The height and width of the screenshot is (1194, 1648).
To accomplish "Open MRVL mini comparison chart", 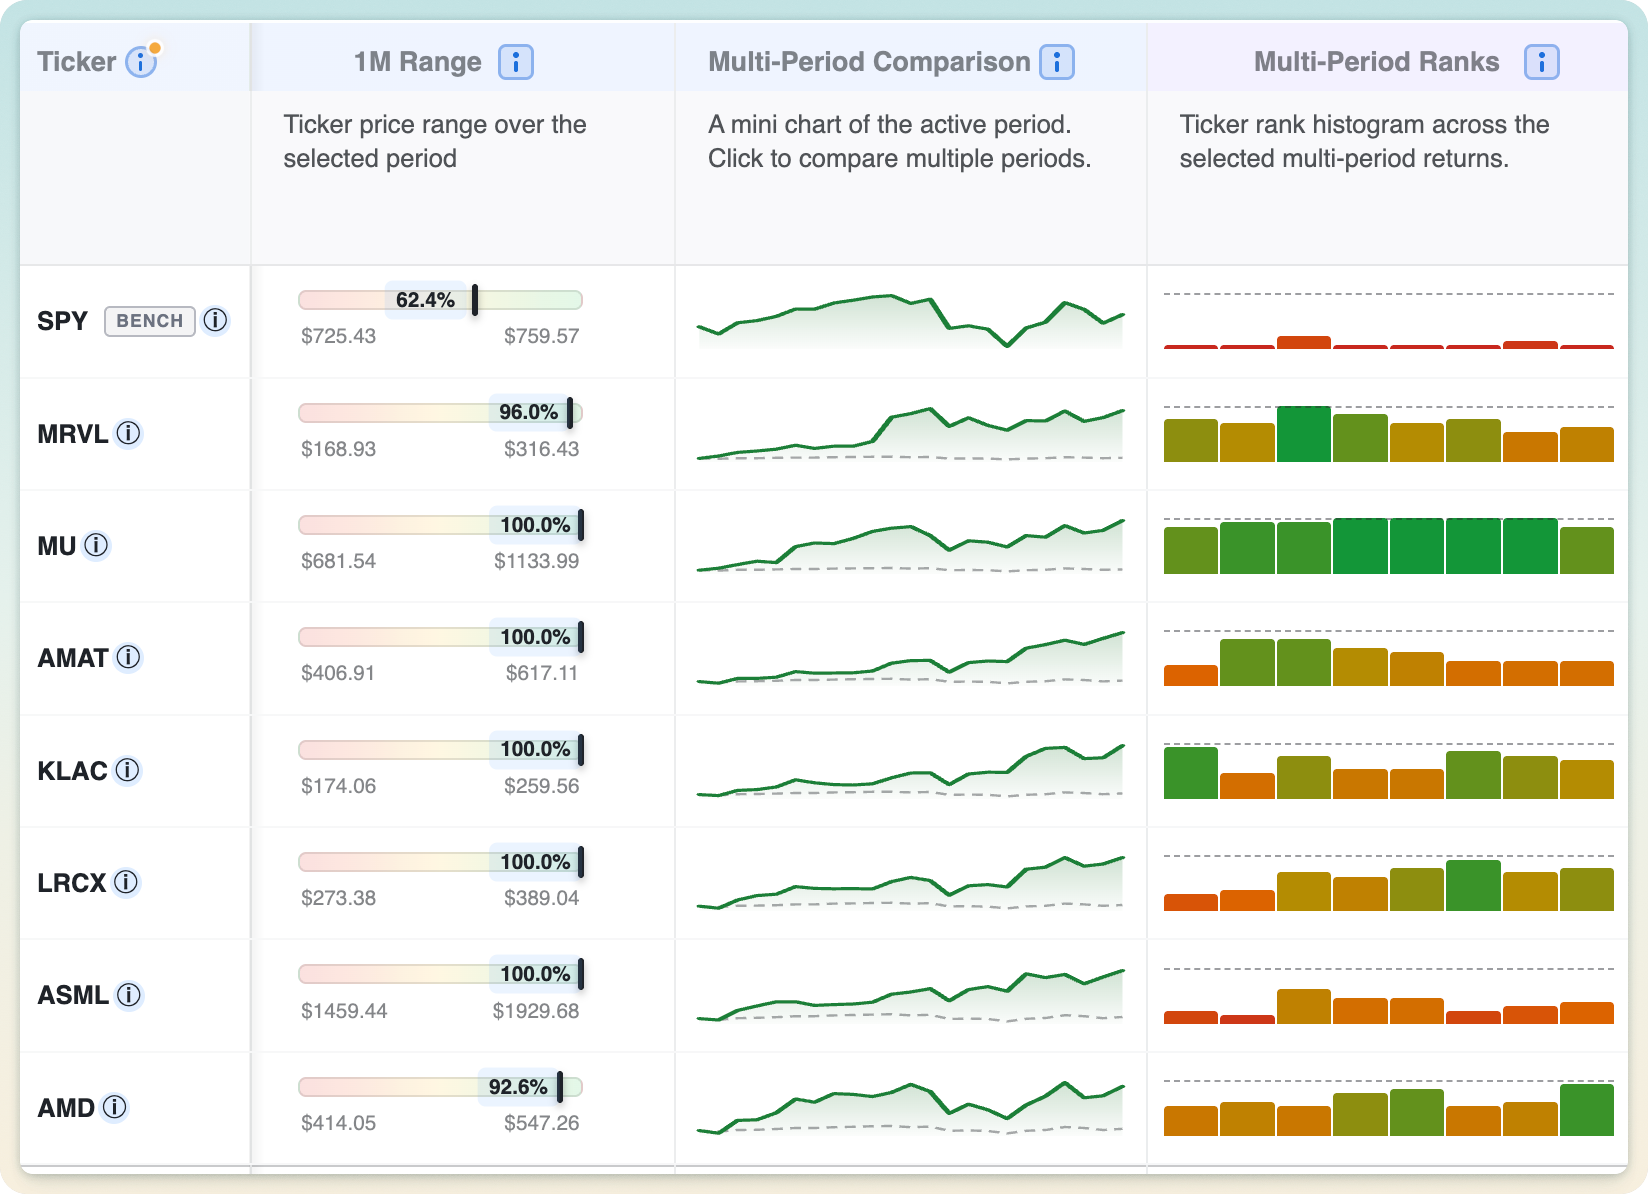I will 911,434.
